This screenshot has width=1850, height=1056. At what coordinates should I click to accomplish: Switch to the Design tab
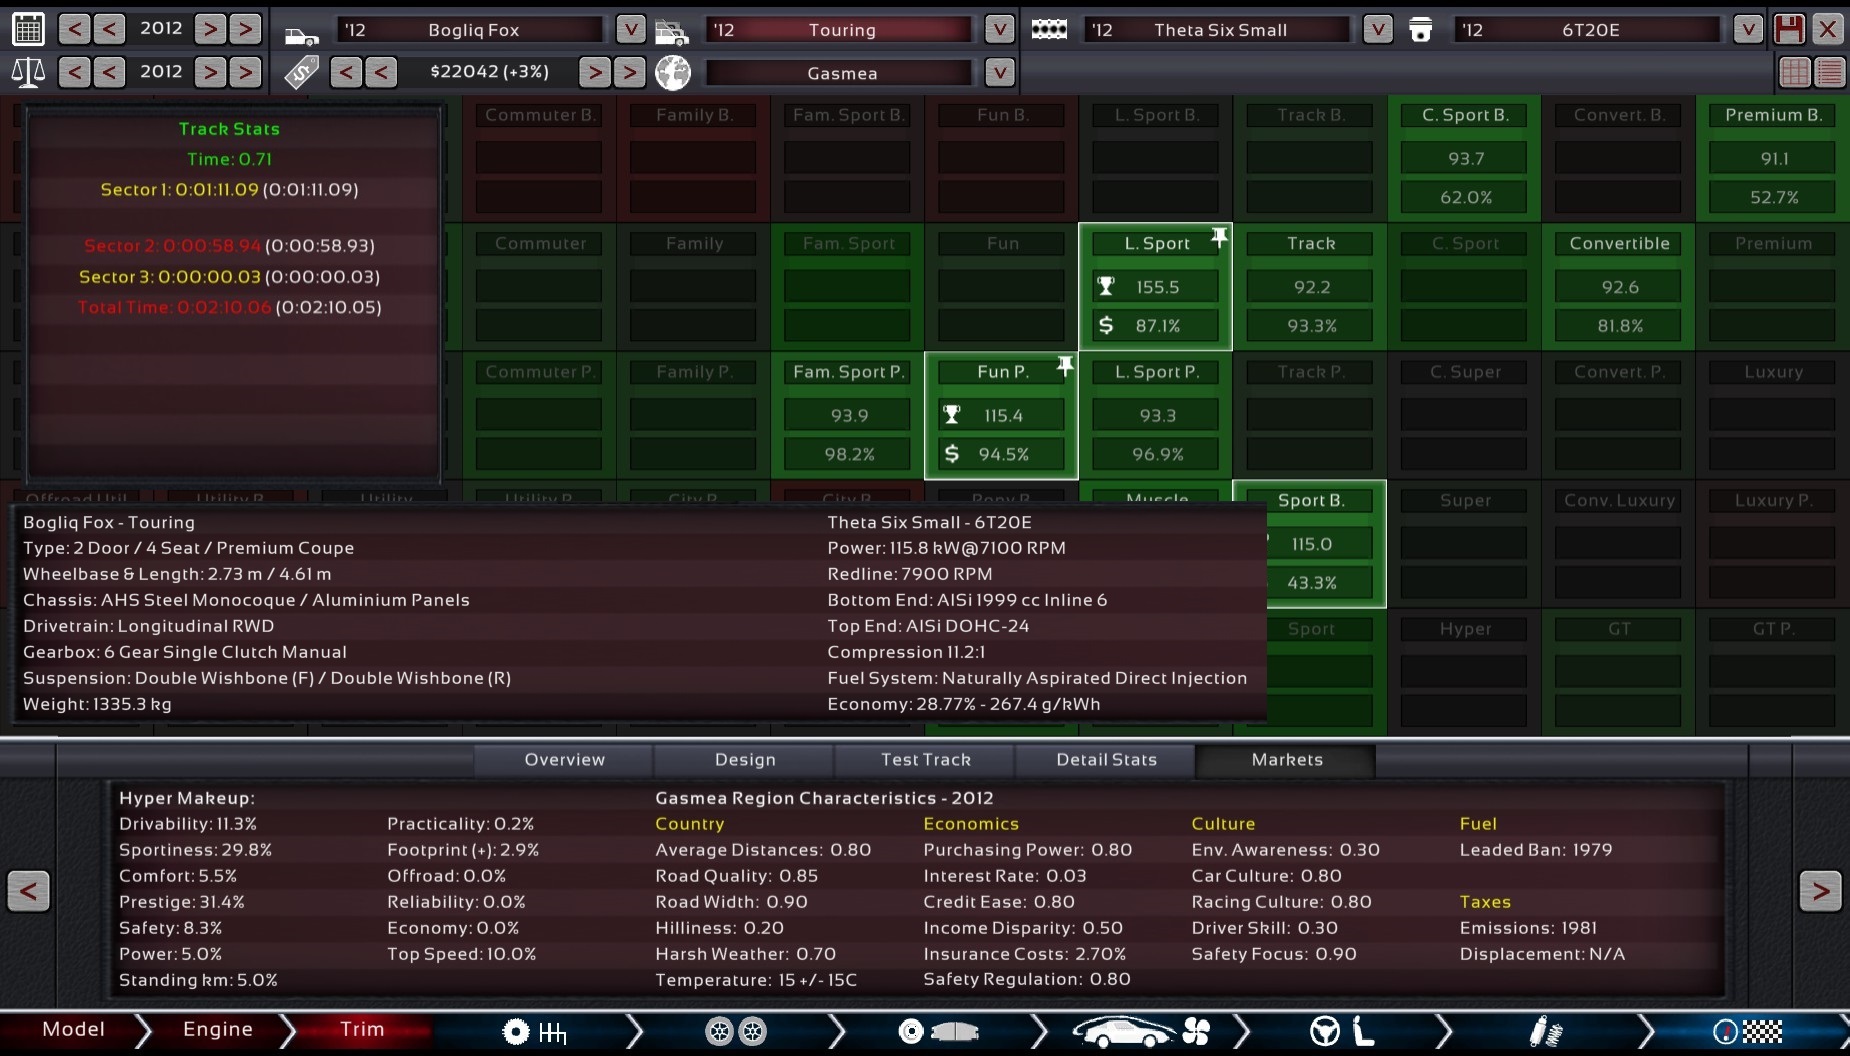(x=745, y=760)
